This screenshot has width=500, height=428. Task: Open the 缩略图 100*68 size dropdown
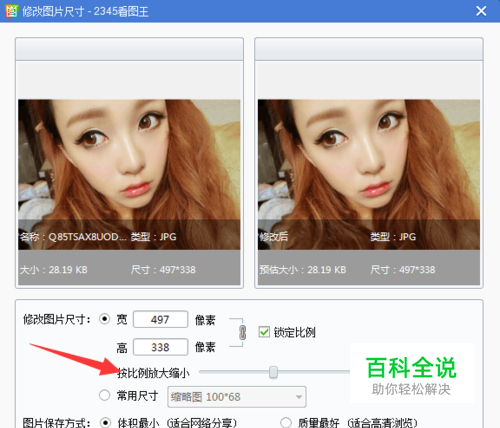pyautogui.click(x=237, y=397)
